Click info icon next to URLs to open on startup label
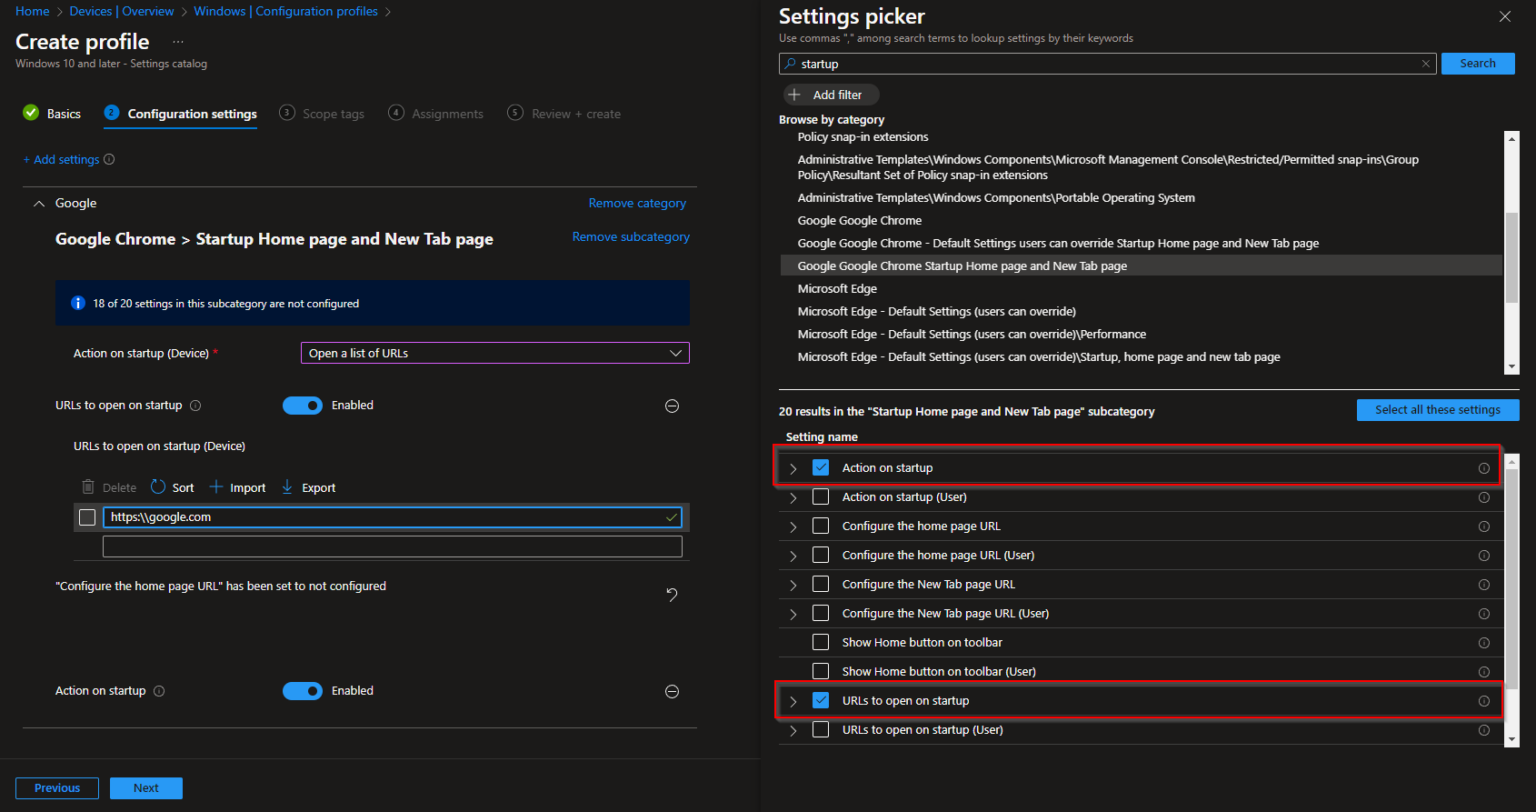The height and width of the screenshot is (812, 1536). point(195,406)
